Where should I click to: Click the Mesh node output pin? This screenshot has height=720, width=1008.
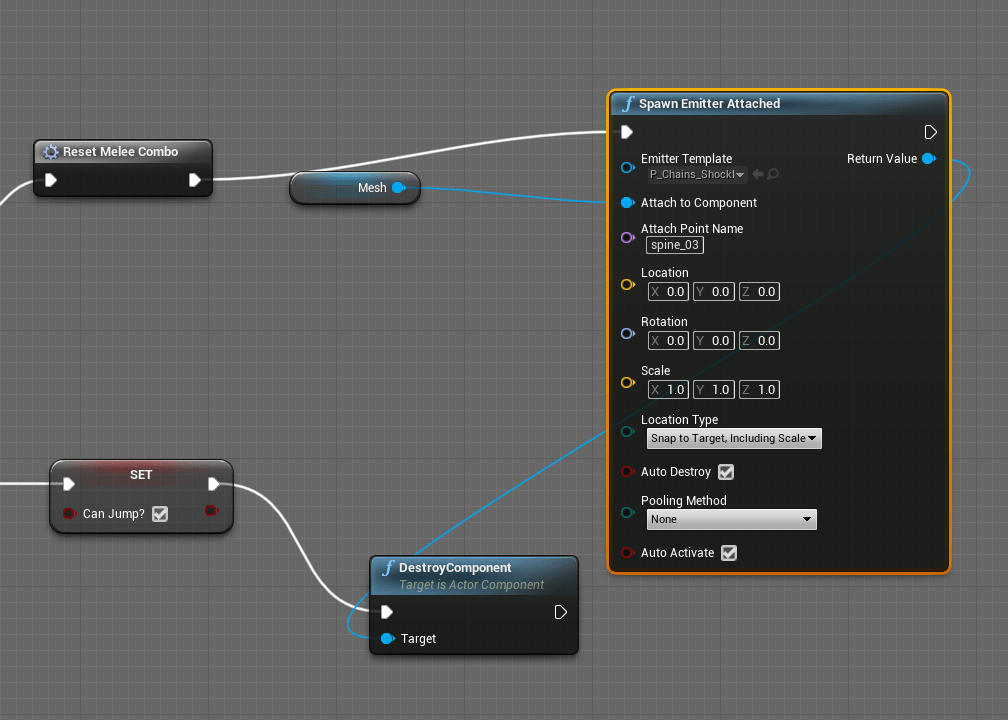click(398, 188)
